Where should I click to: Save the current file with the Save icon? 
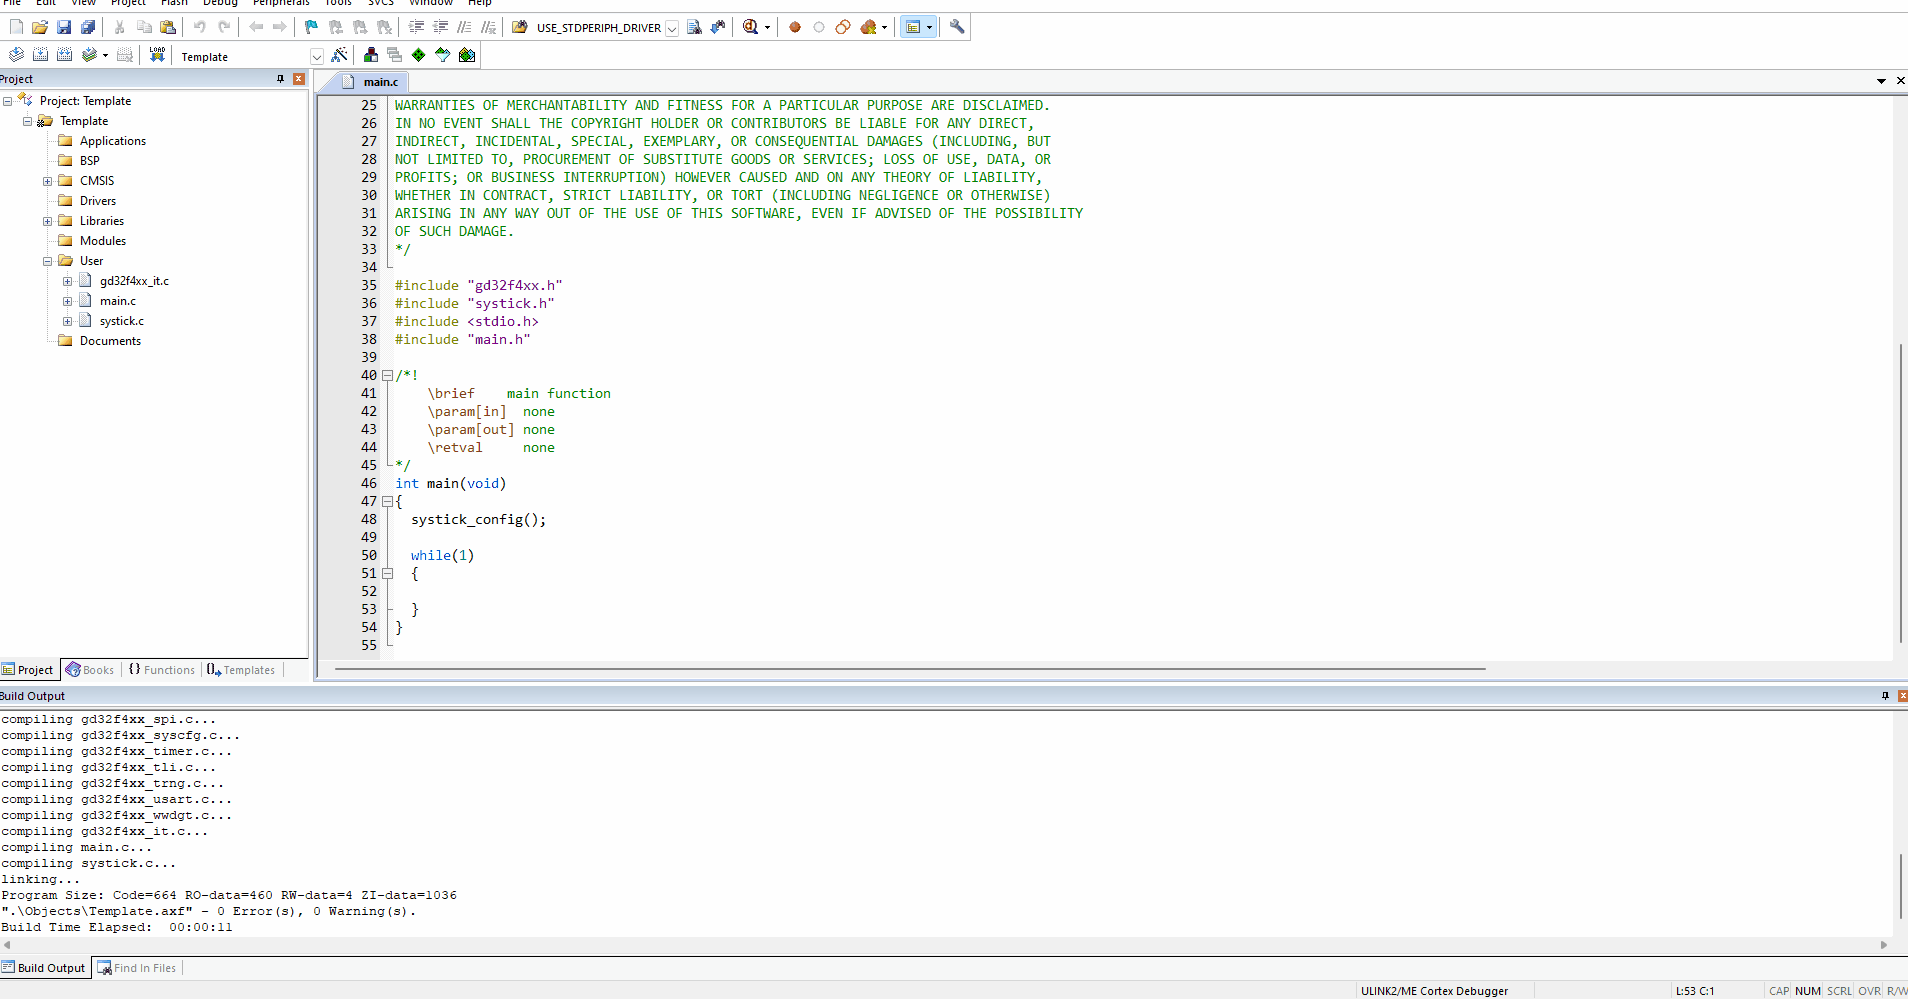tap(64, 27)
